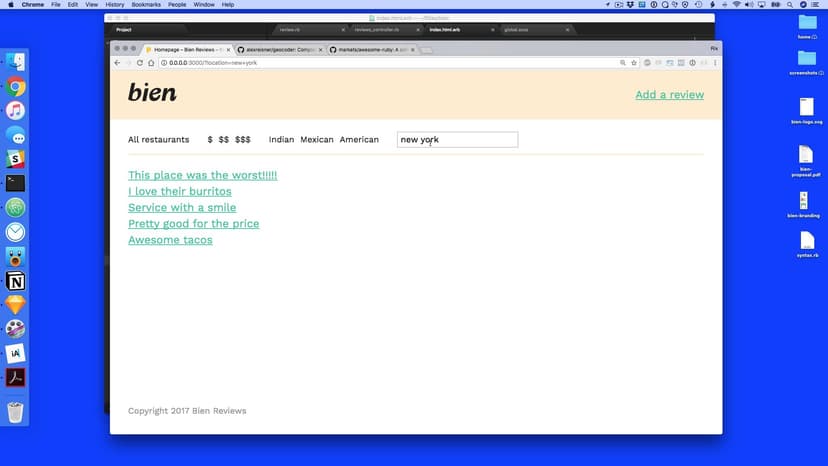Open iTunes from the dock
Viewport: 828px width, 466px height.
16,110
